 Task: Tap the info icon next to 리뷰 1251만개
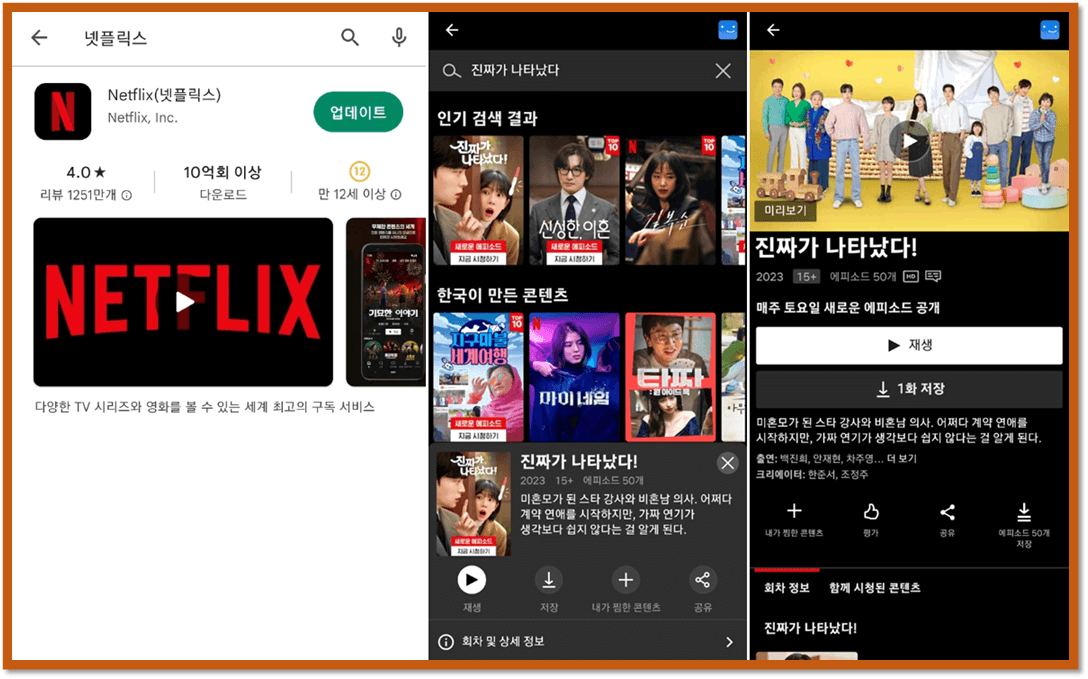pyautogui.click(x=127, y=196)
